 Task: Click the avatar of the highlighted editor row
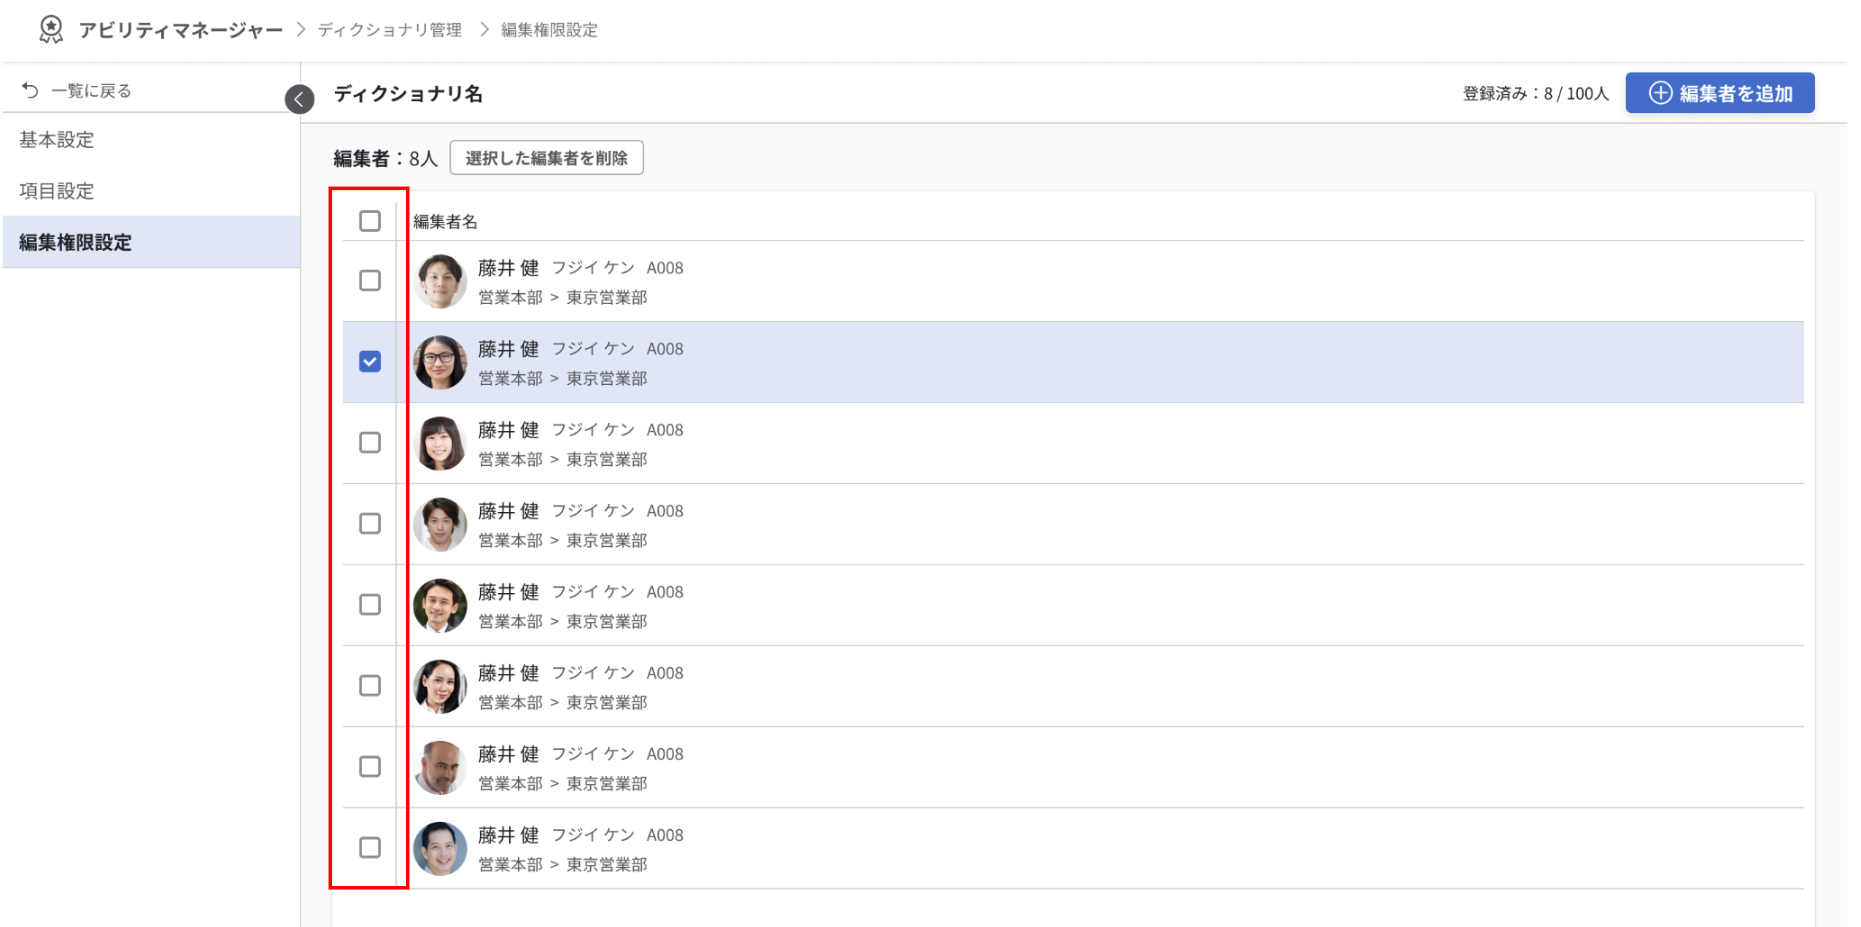point(439,362)
